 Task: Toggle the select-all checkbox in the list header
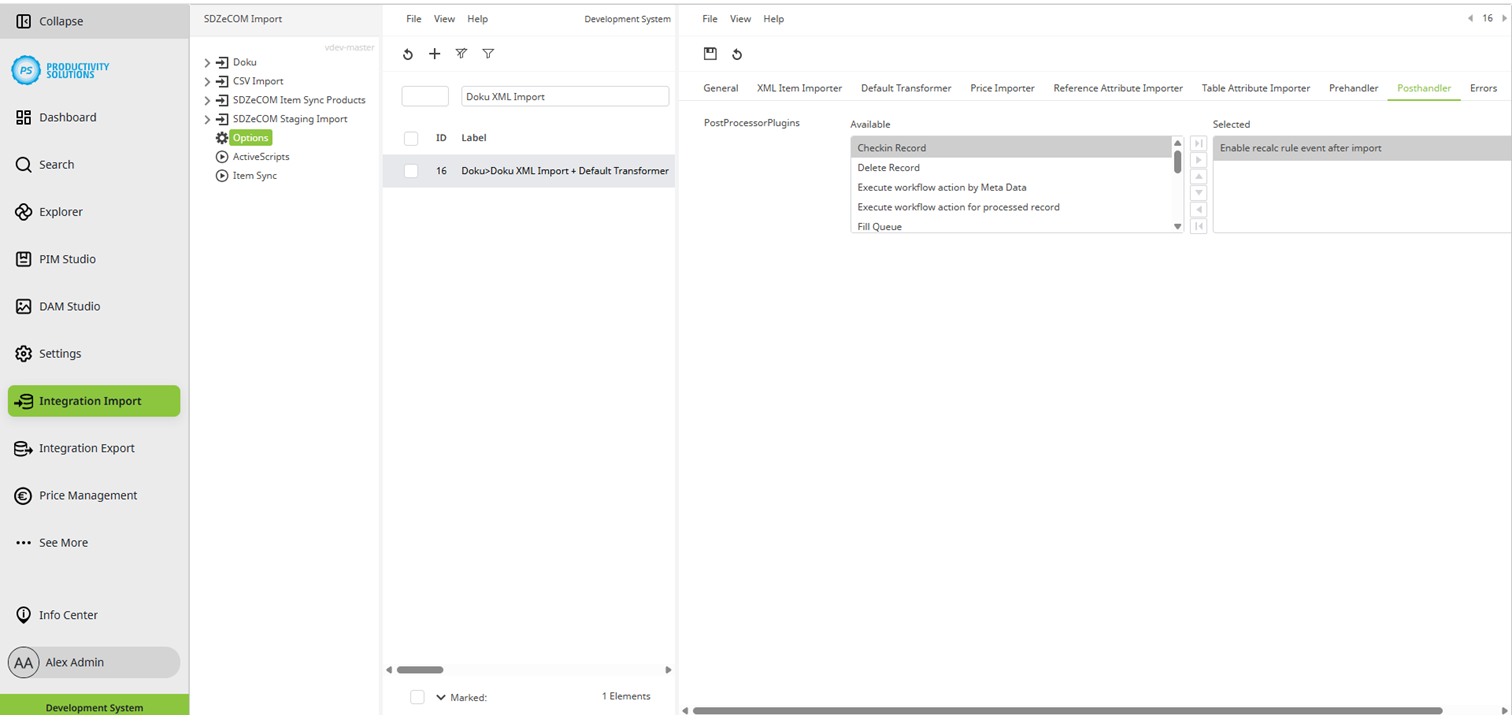(410, 138)
